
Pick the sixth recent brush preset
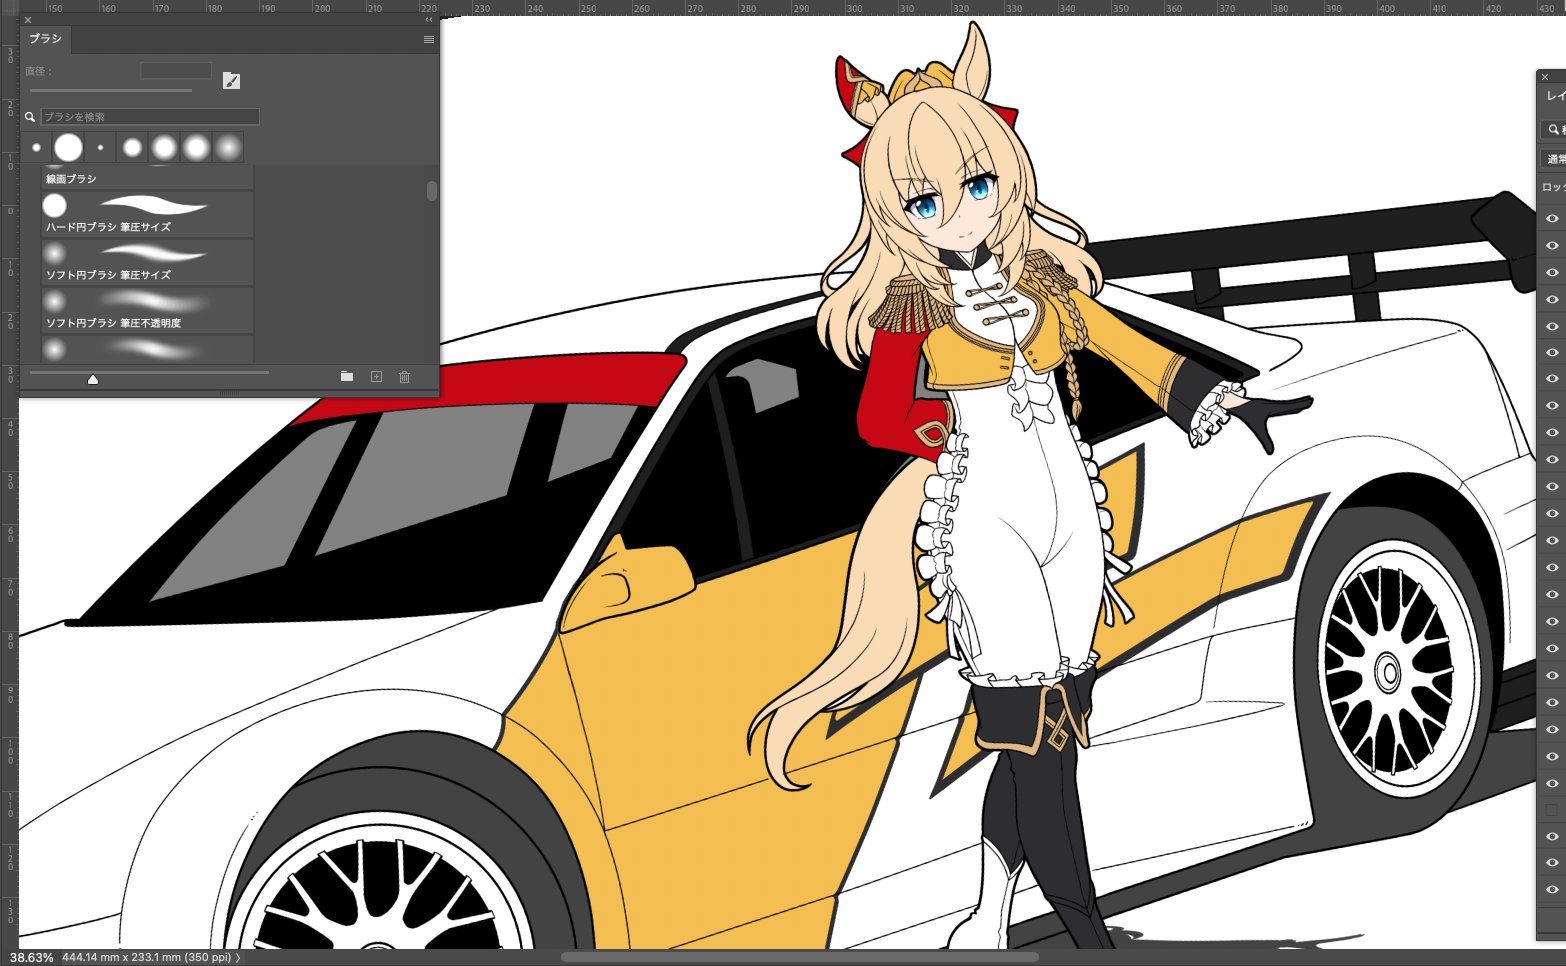[196, 147]
